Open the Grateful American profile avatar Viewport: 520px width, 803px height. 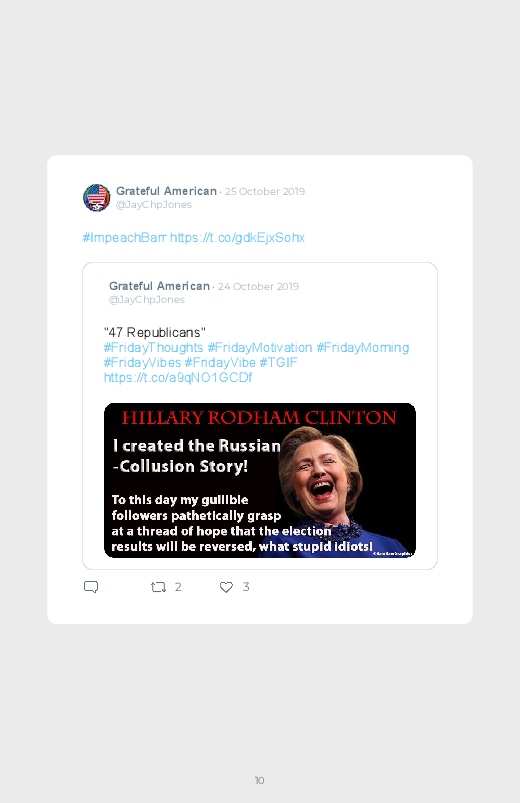(96, 198)
